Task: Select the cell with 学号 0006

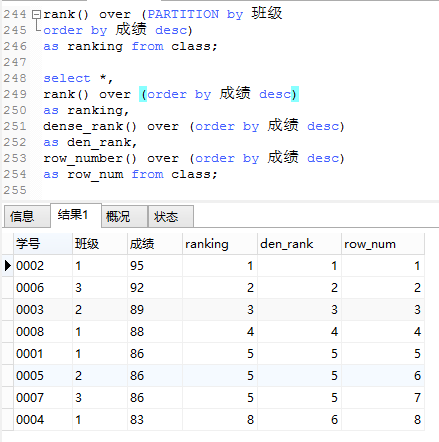Action: point(43,288)
